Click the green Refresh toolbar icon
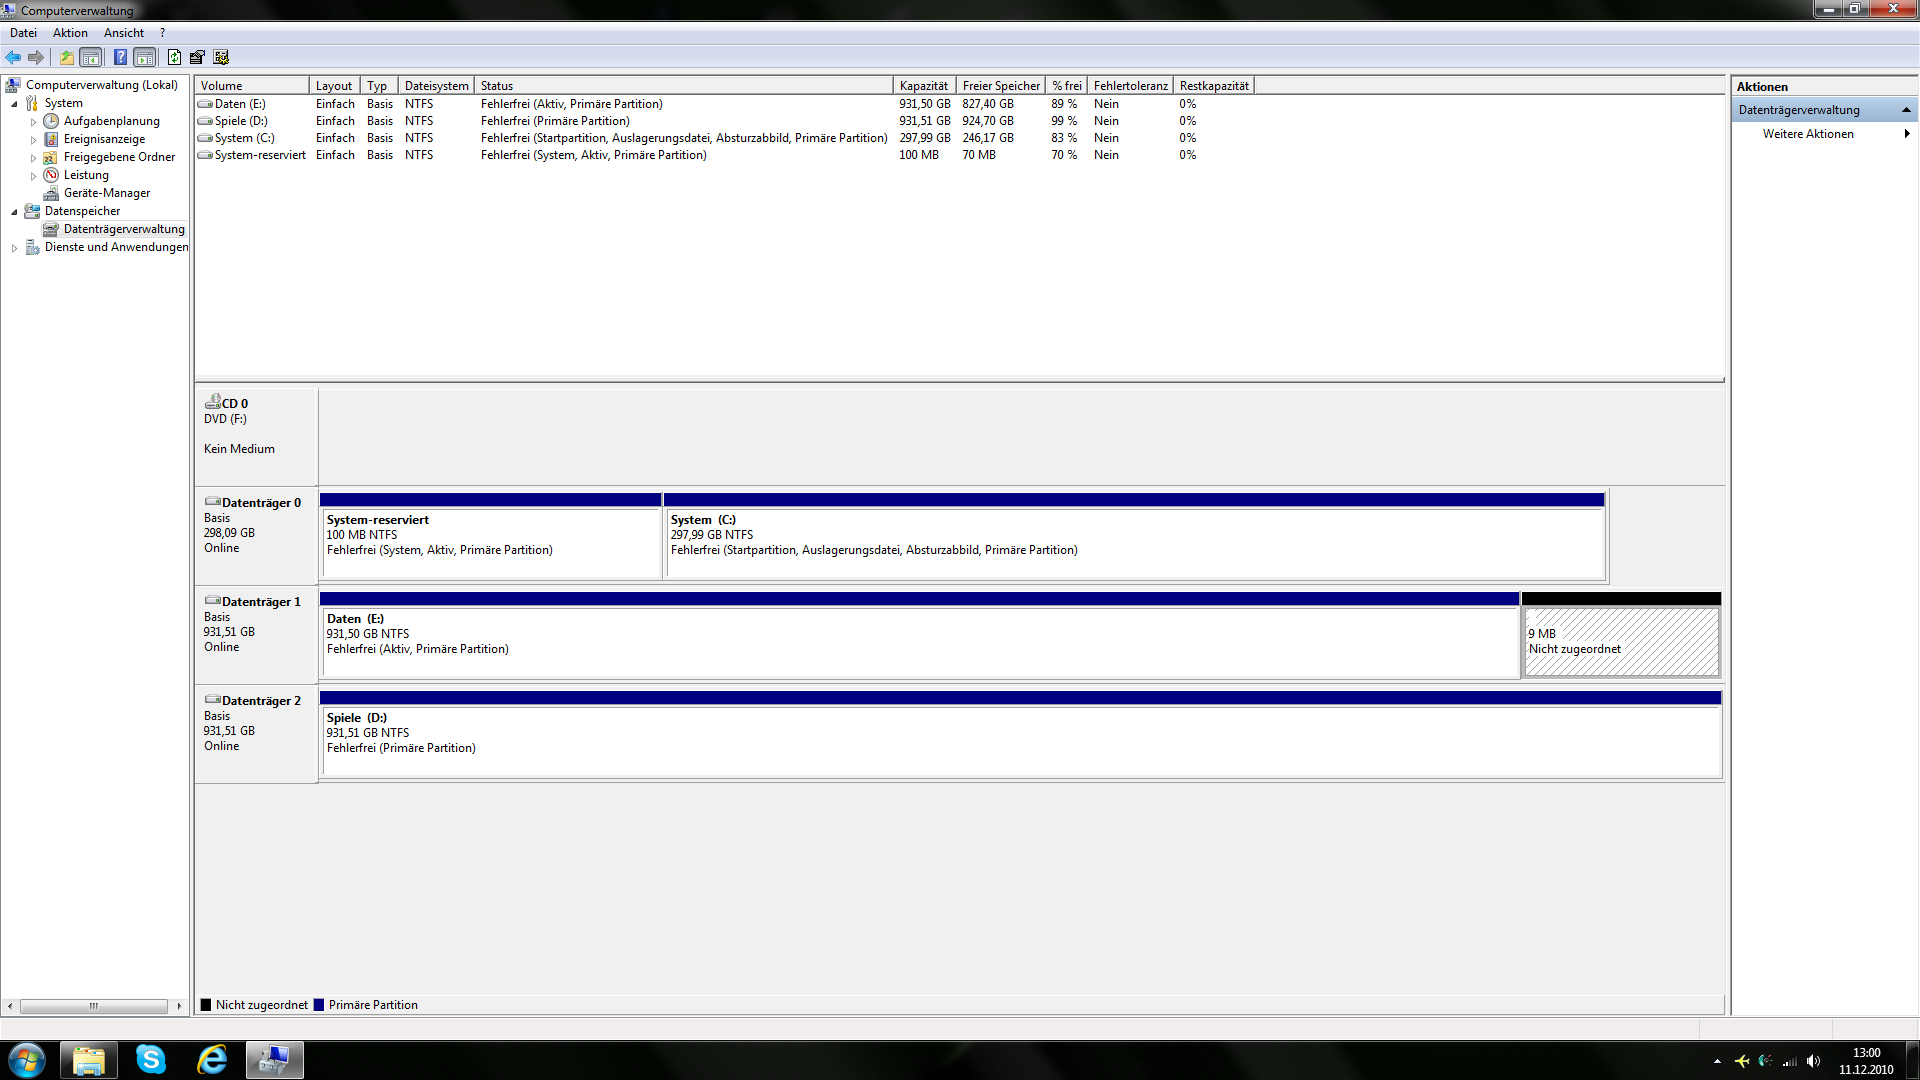The width and height of the screenshot is (1920, 1080). click(x=174, y=57)
